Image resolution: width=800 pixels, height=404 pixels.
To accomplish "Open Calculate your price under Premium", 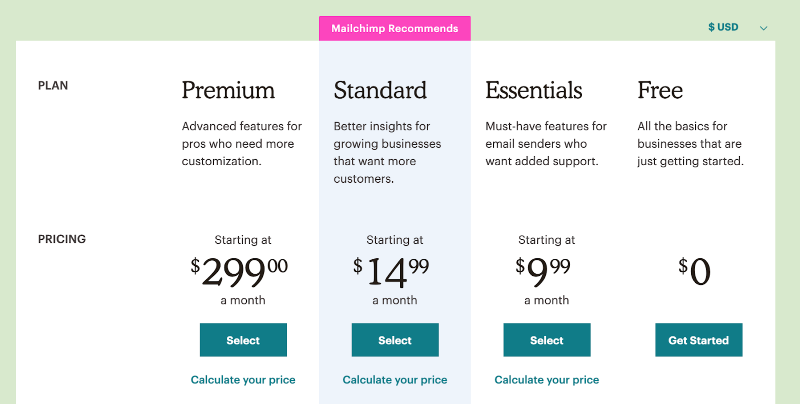I will [x=243, y=380].
